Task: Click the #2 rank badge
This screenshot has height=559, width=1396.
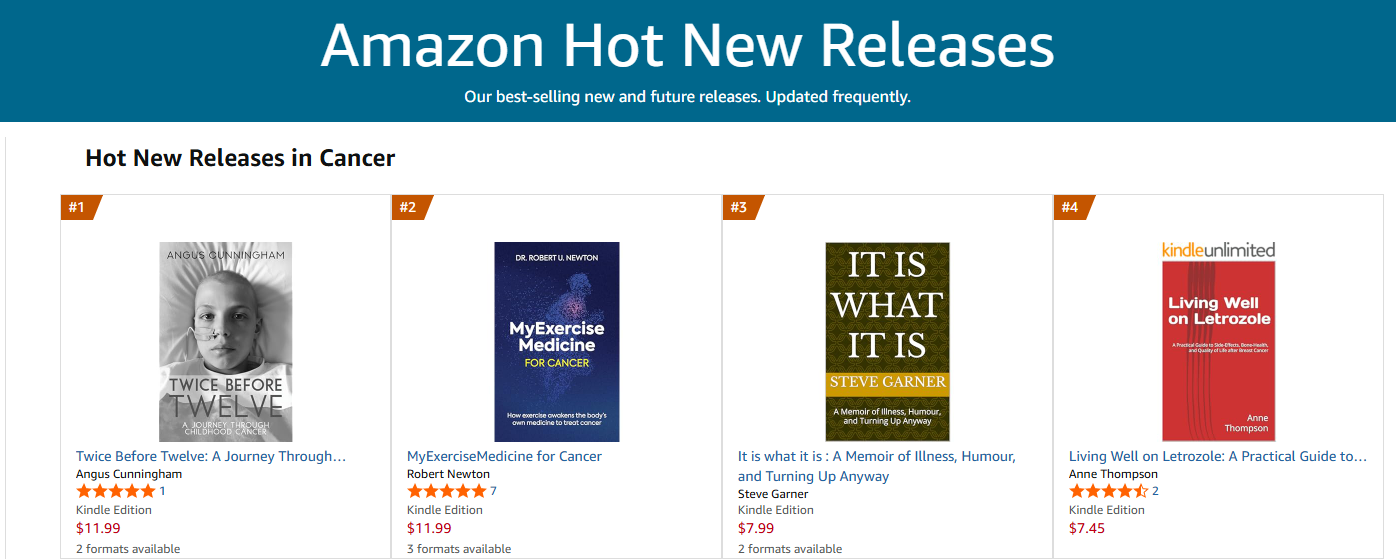Action: tap(410, 207)
